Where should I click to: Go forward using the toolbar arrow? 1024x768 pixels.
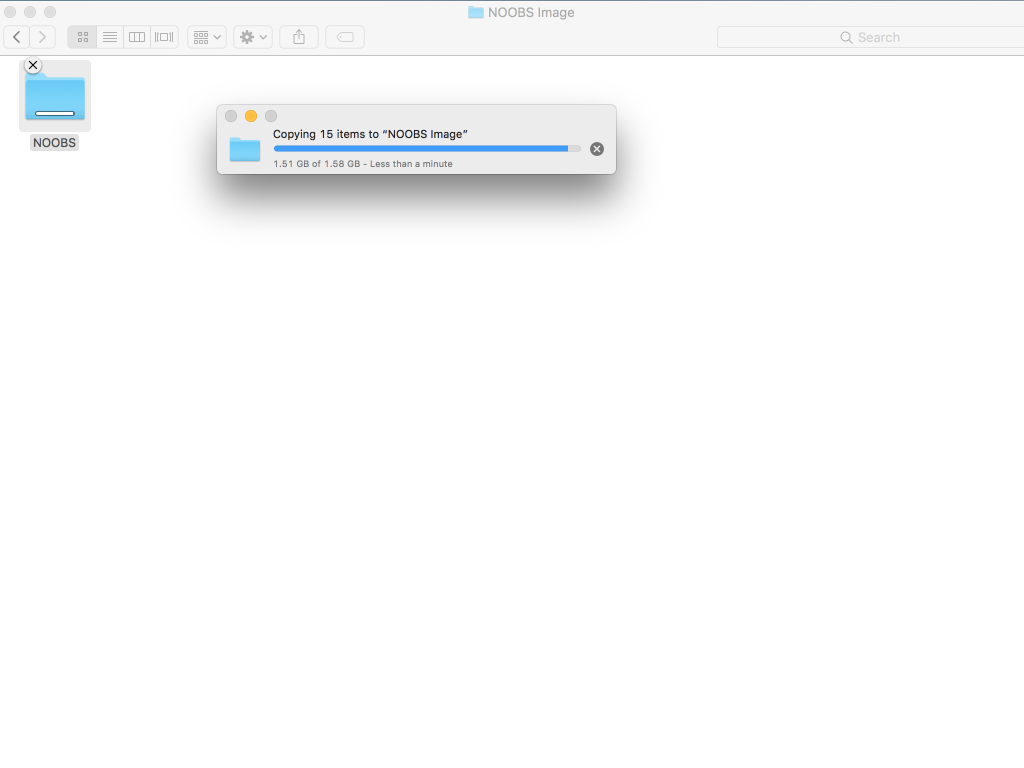click(42, 37)
